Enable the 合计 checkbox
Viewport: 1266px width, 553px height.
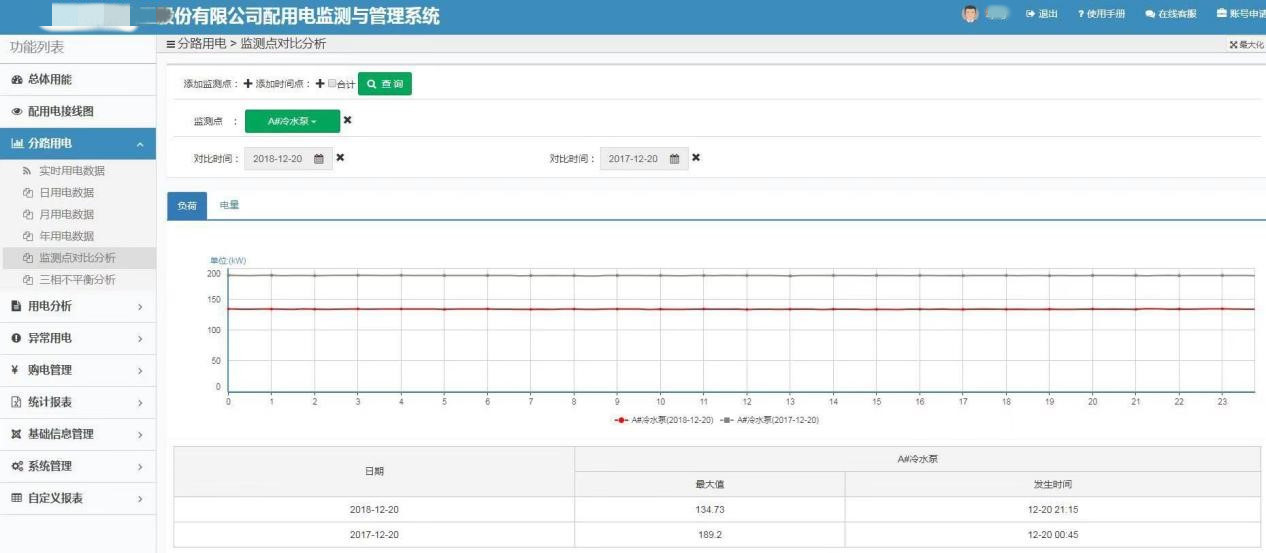333,84
